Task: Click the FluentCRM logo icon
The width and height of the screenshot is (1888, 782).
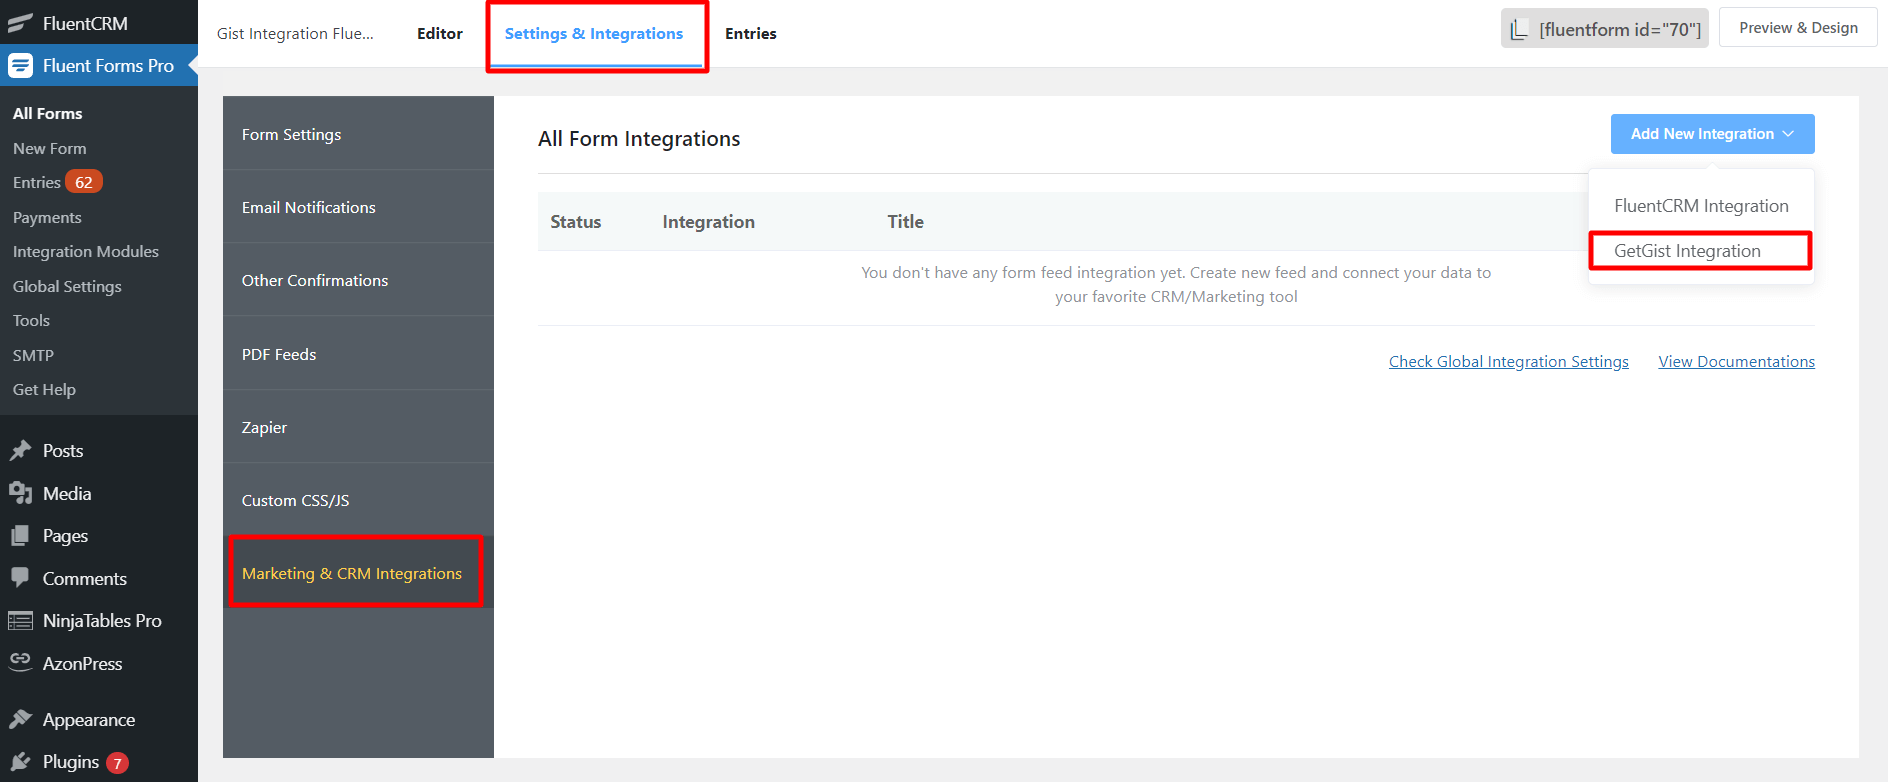Action: pyautogui.click(x=20, y=23)
